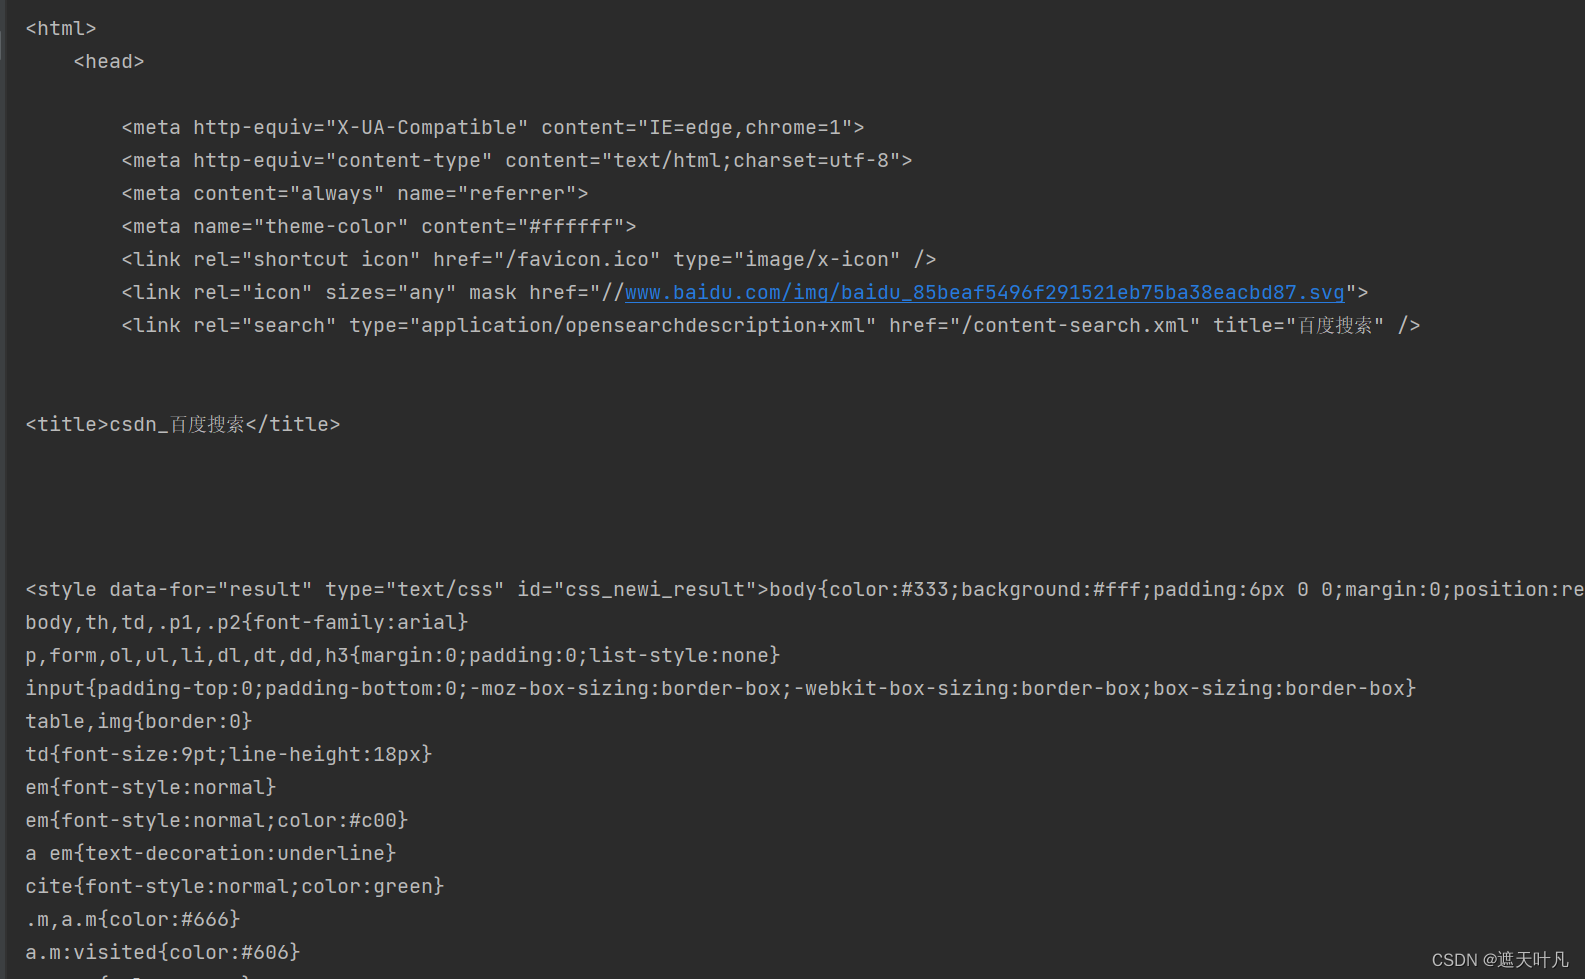Click the a.m:visited{color:#606} line
This screenshot has height=979, width=1585.
163,952
